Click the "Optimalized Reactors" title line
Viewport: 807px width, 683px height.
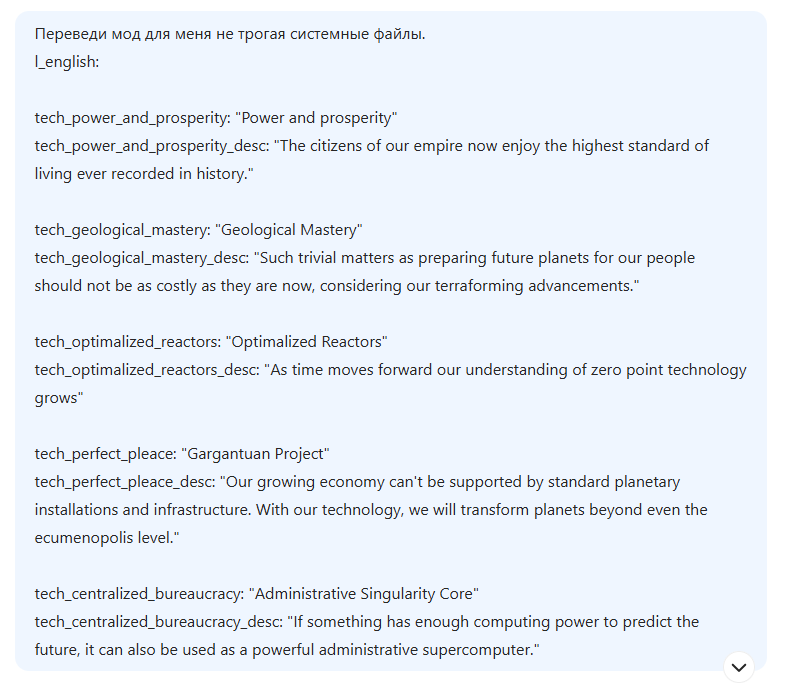pos(211,342)
